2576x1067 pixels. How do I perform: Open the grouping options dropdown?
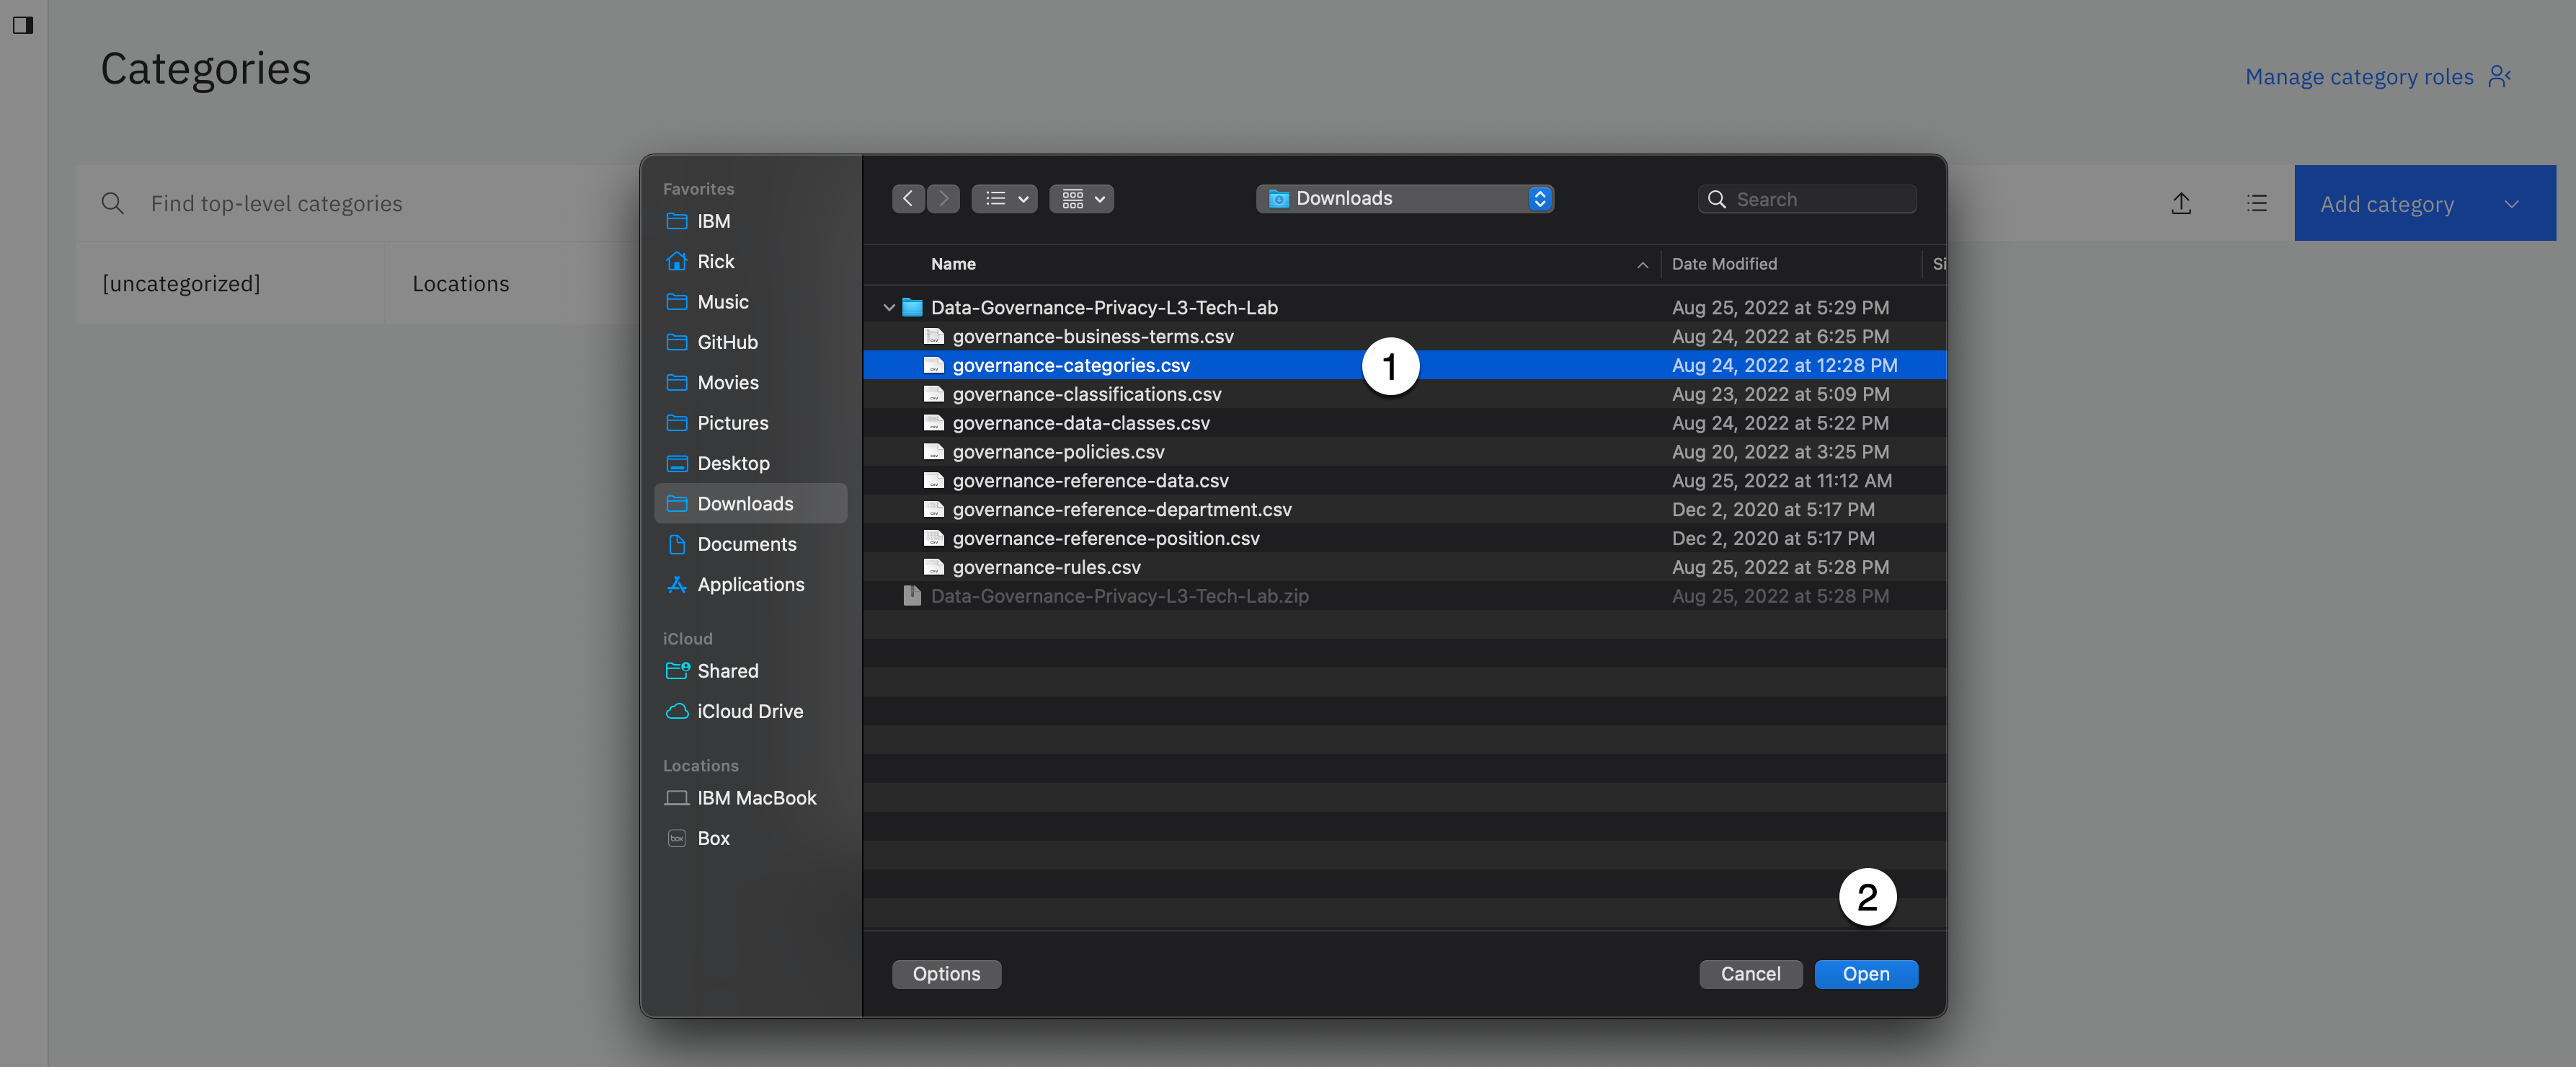(1081, 199)
